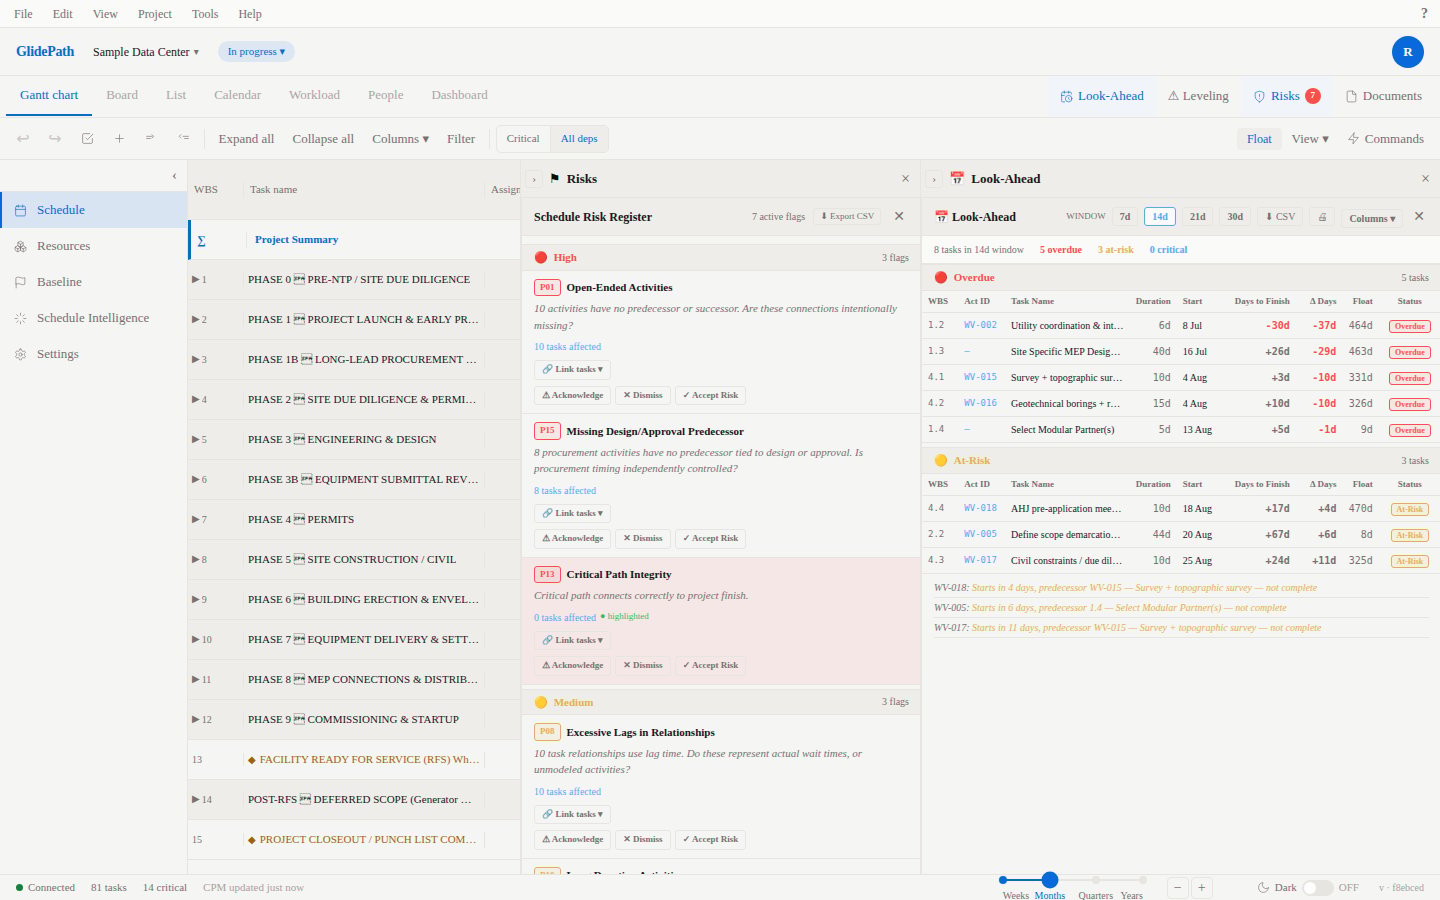
Task: Click the print icon in Look-Ahead panel
Action: 1322,217
